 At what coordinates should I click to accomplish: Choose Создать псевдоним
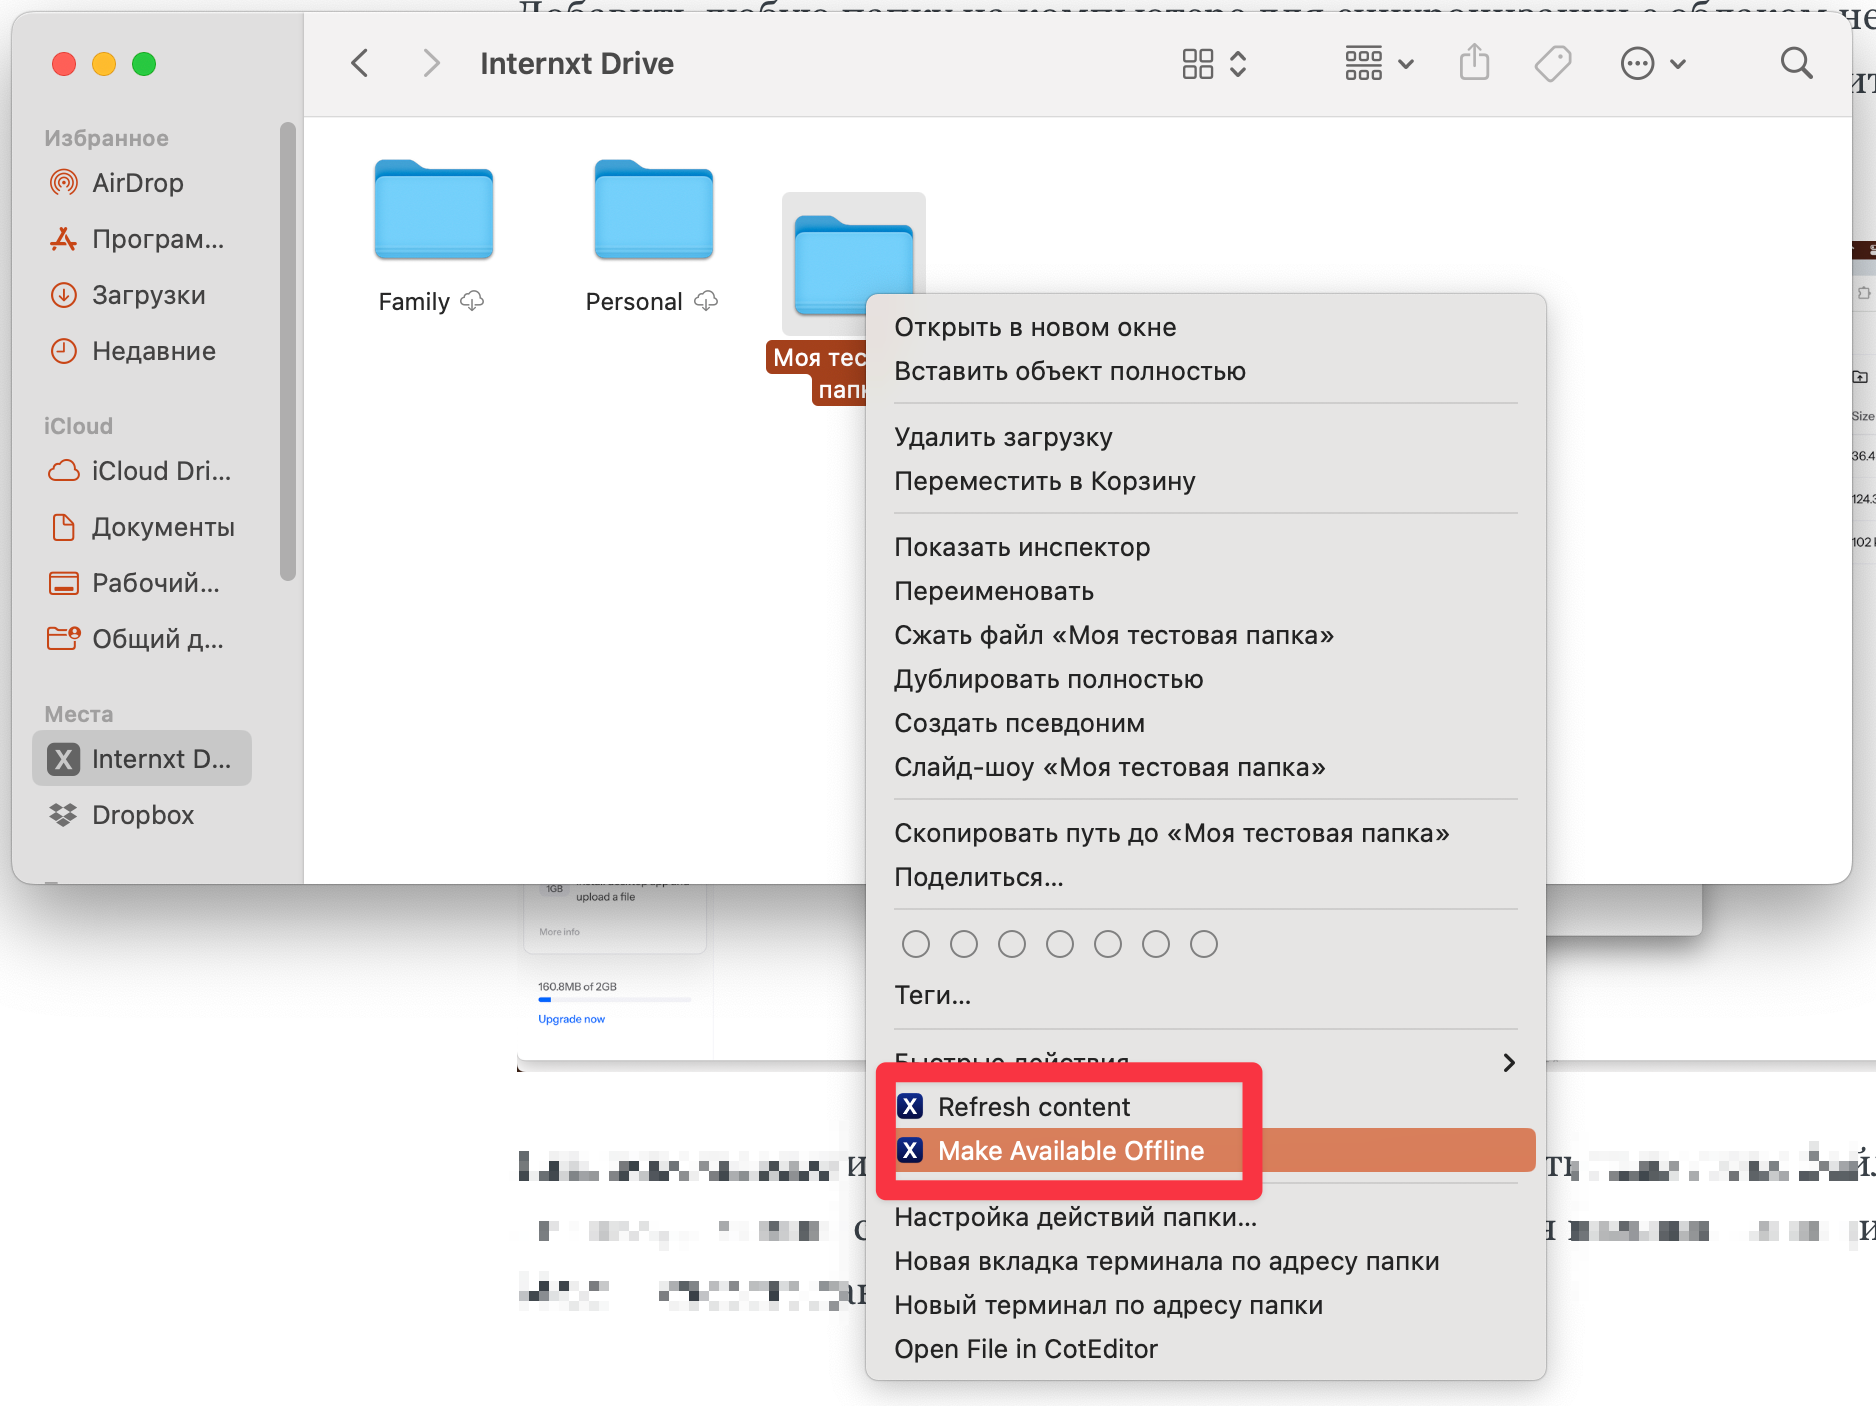pos(1205,723)
